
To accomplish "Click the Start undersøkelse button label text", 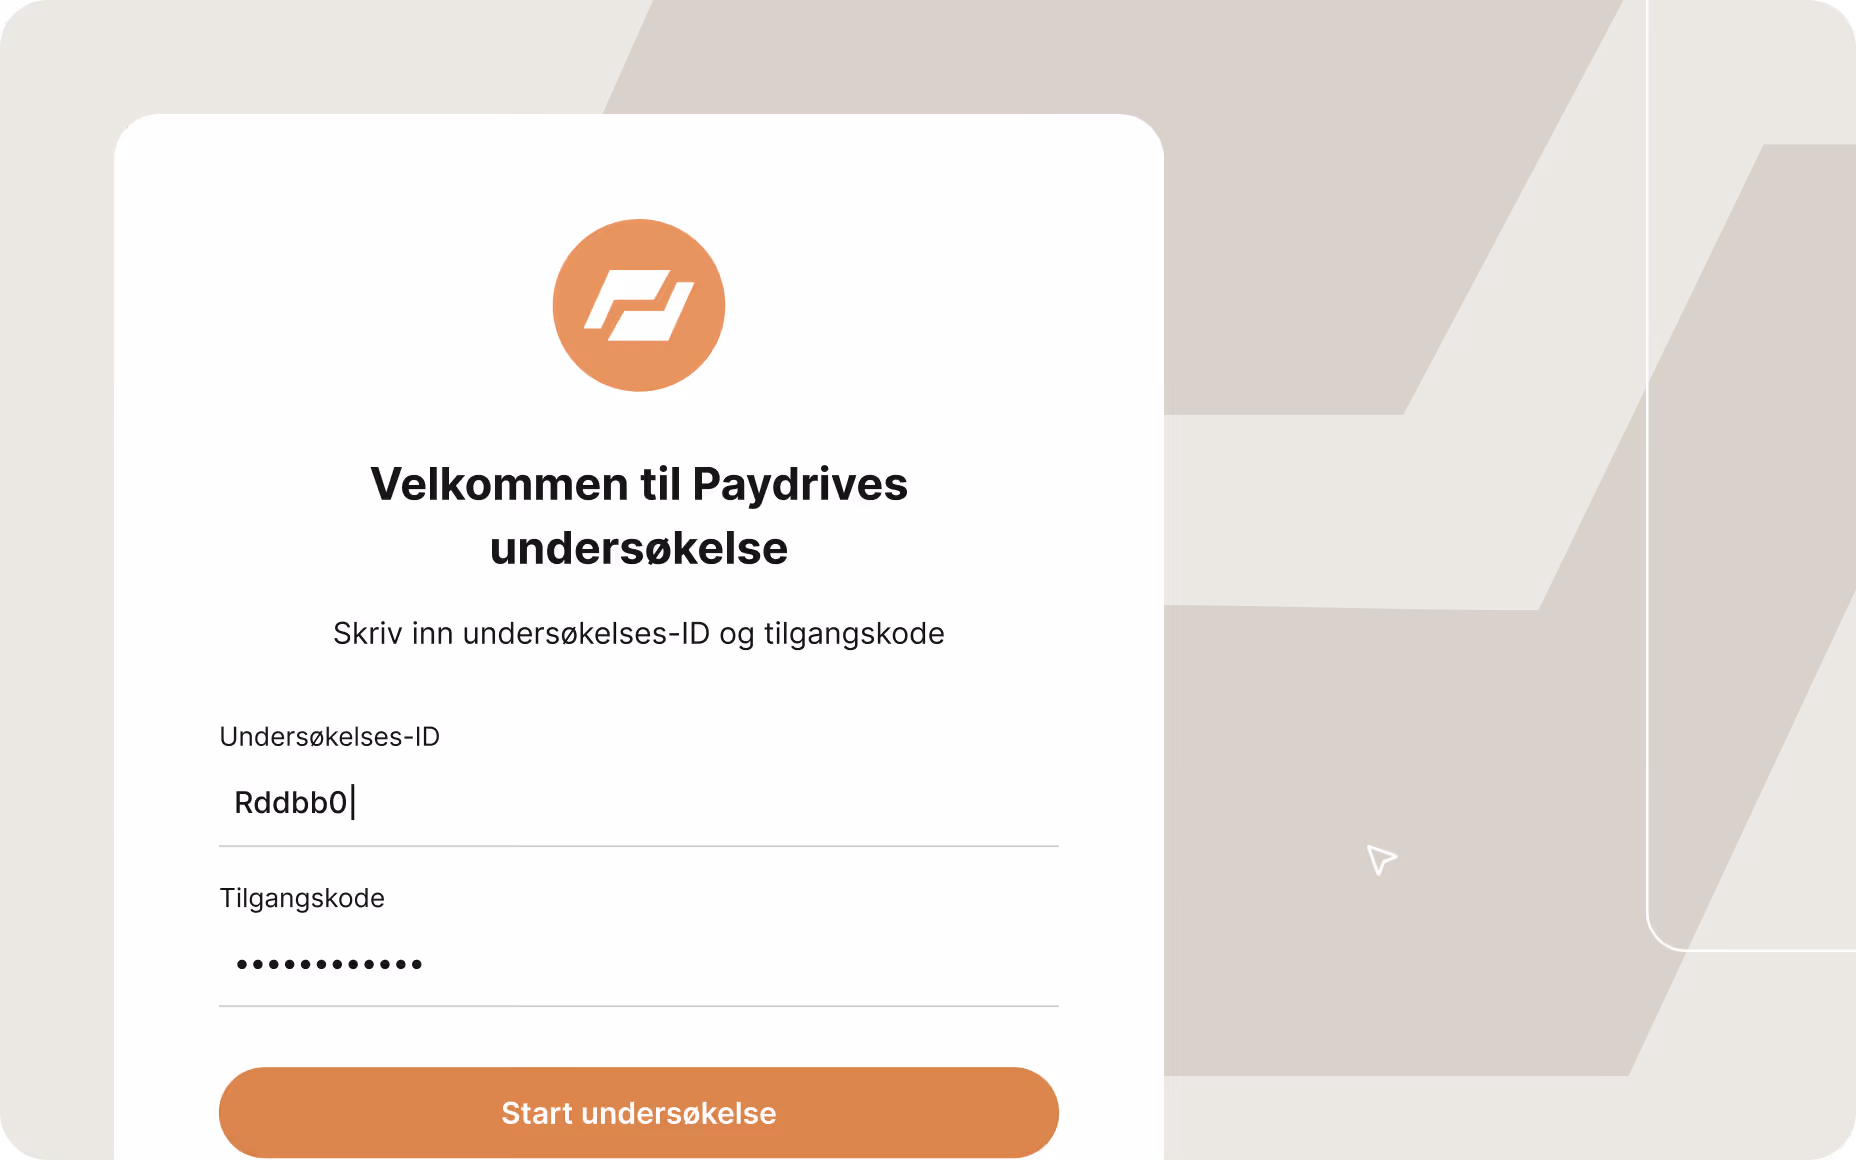I will [x=639, y=1112].
